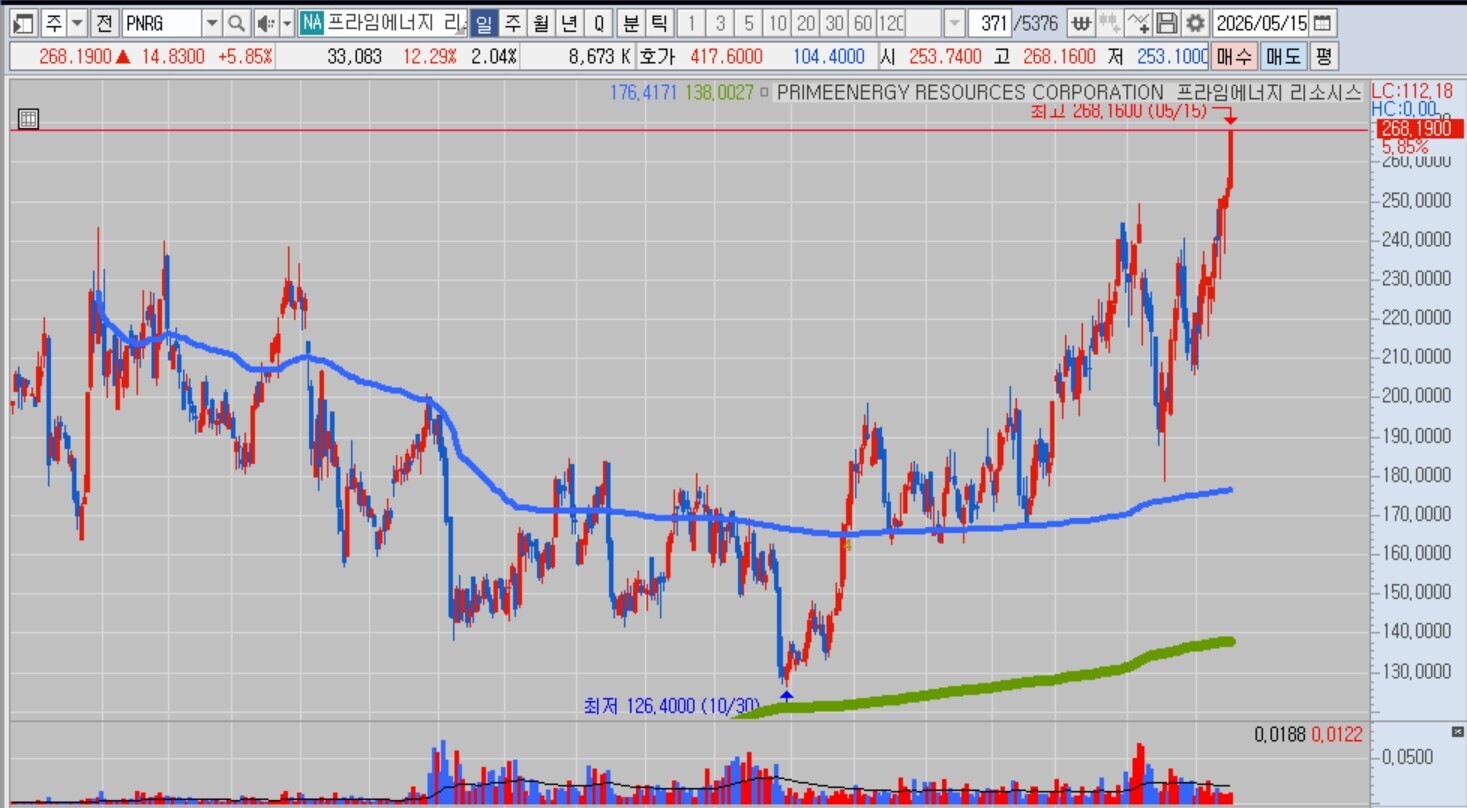Toggle the won currency display icon
Image resolution: width=1467 pixels, height=808 pixels.
(1080, 22)
